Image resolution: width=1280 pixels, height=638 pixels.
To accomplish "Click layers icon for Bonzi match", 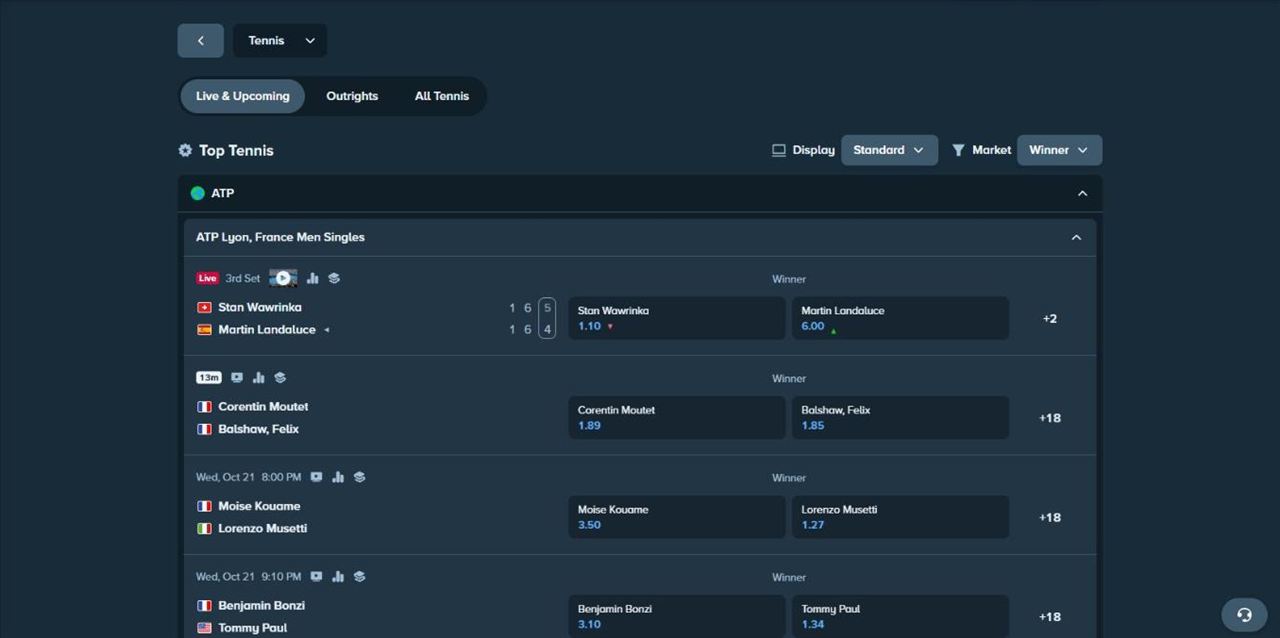I will 359,576.
